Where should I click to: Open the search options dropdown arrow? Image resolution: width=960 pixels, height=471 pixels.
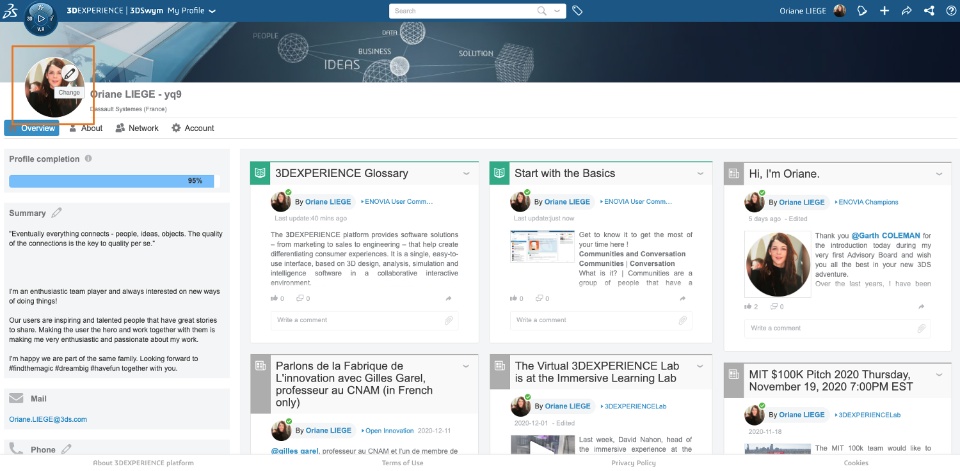pyautogui.click(x=557, y=10)
